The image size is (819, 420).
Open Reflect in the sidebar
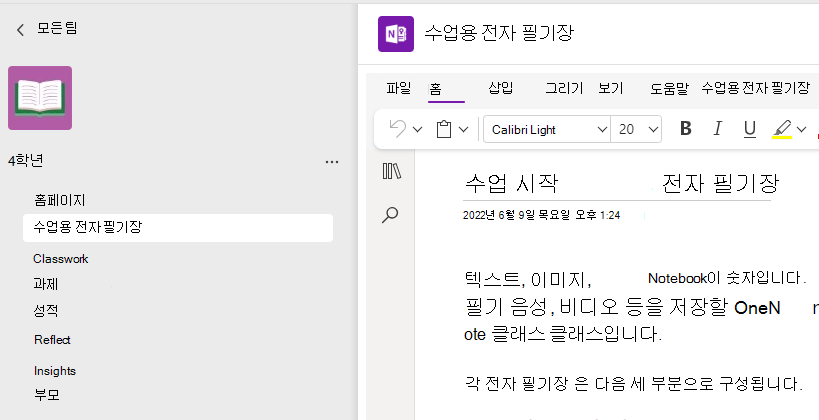(52, 340)
